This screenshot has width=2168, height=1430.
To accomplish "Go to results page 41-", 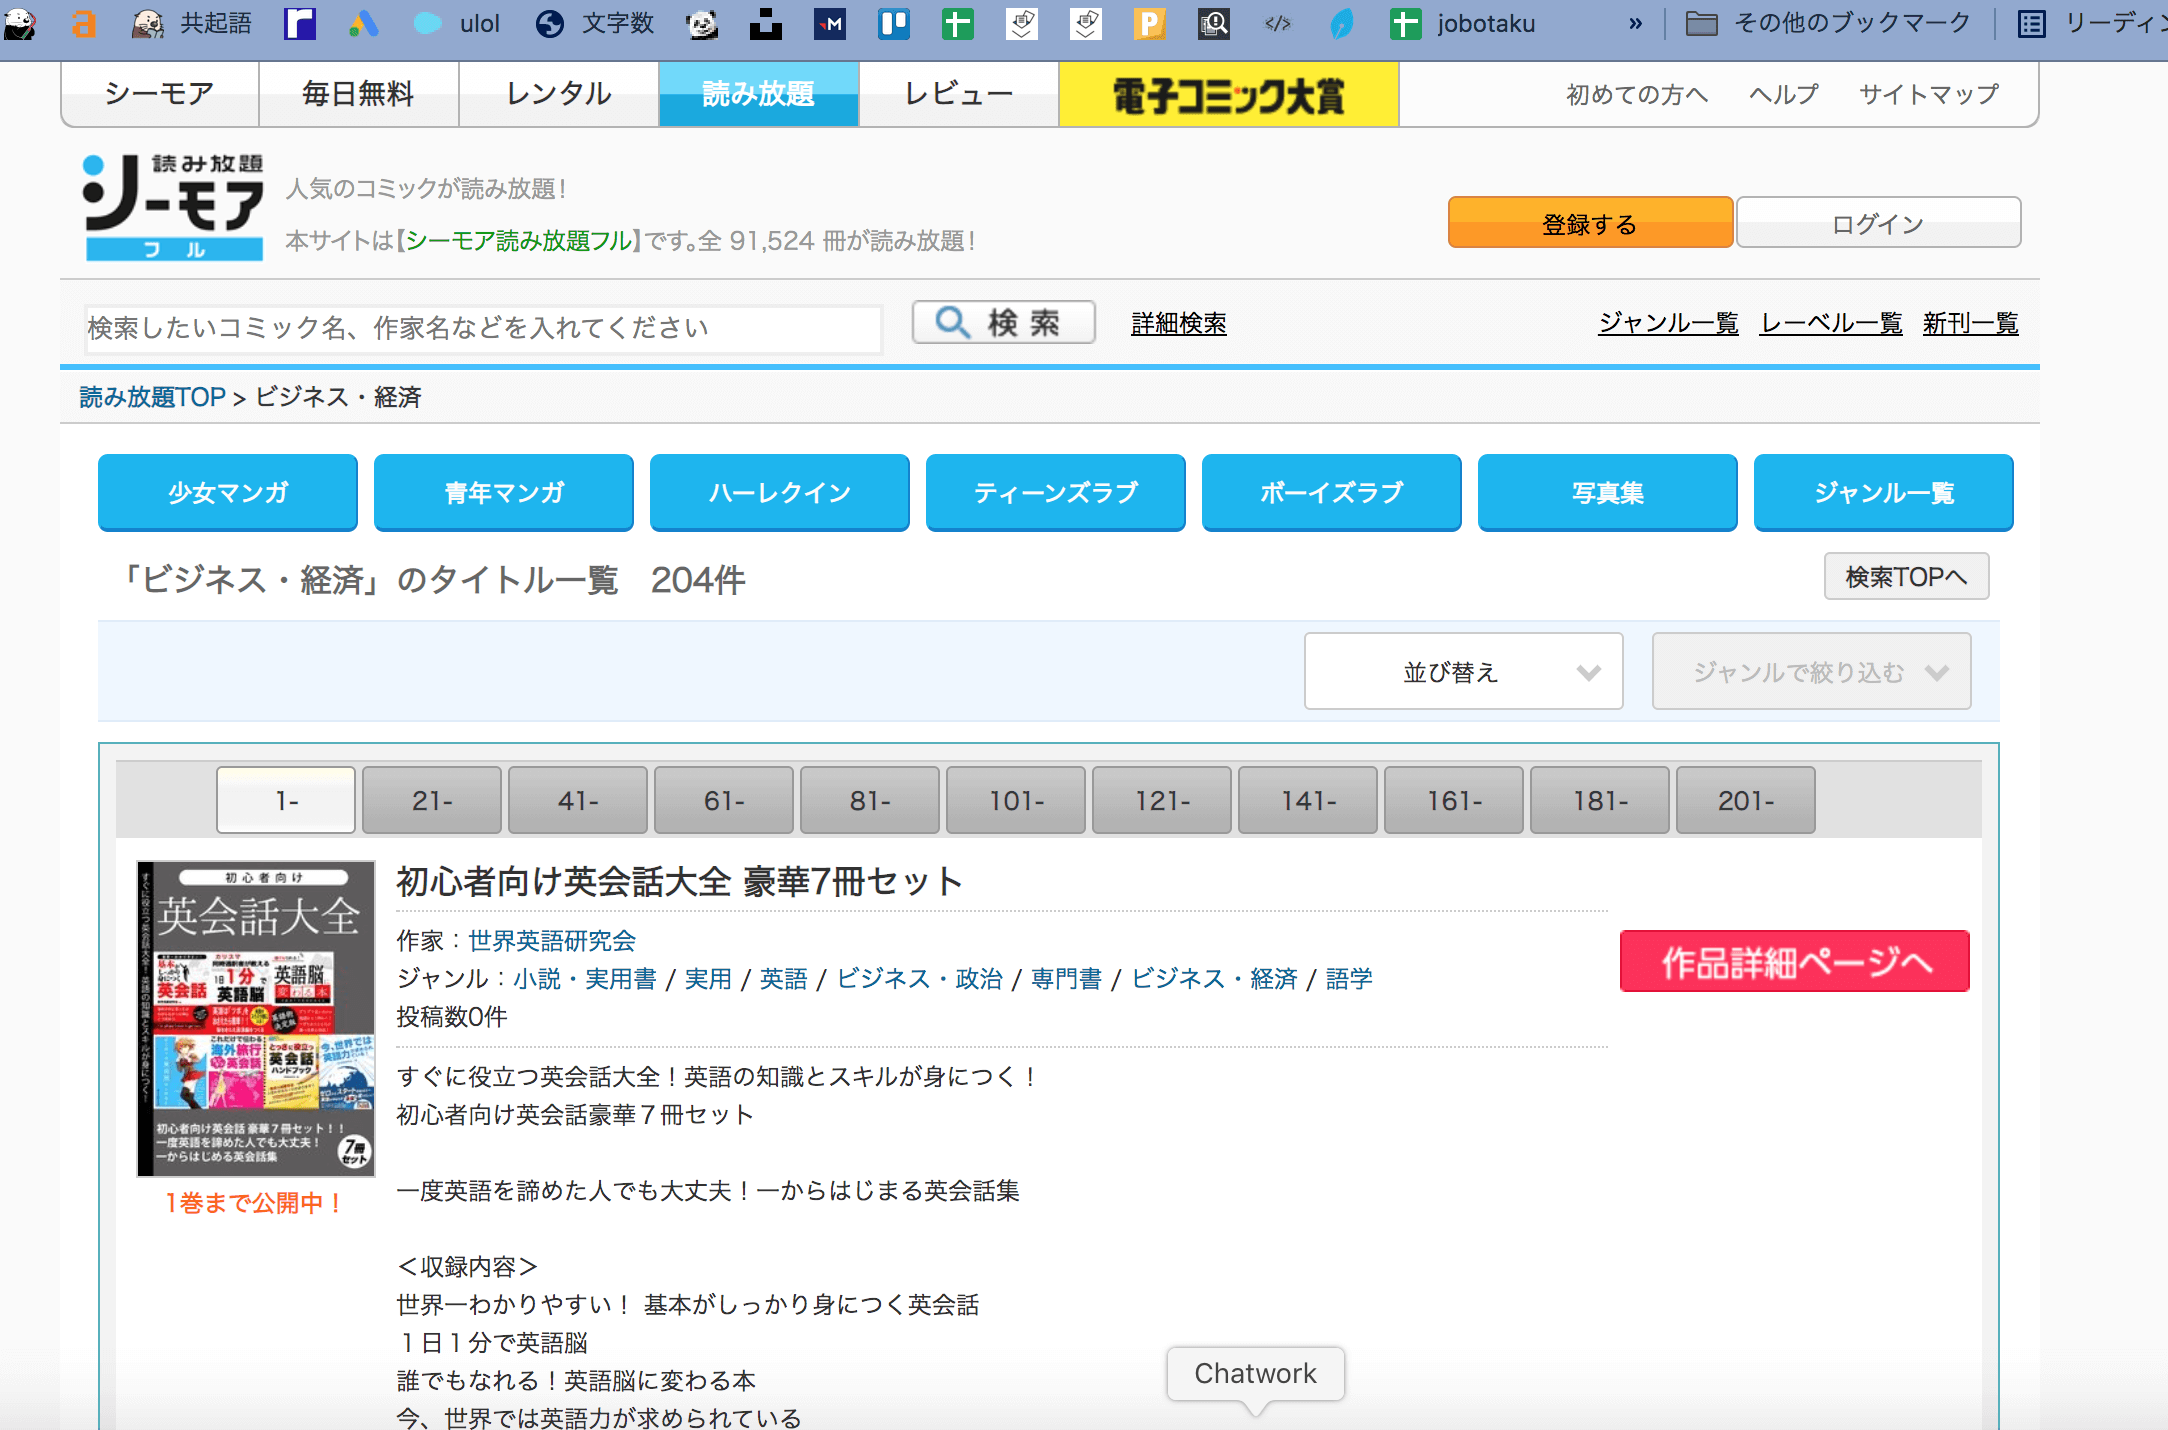I will [578, 800].
